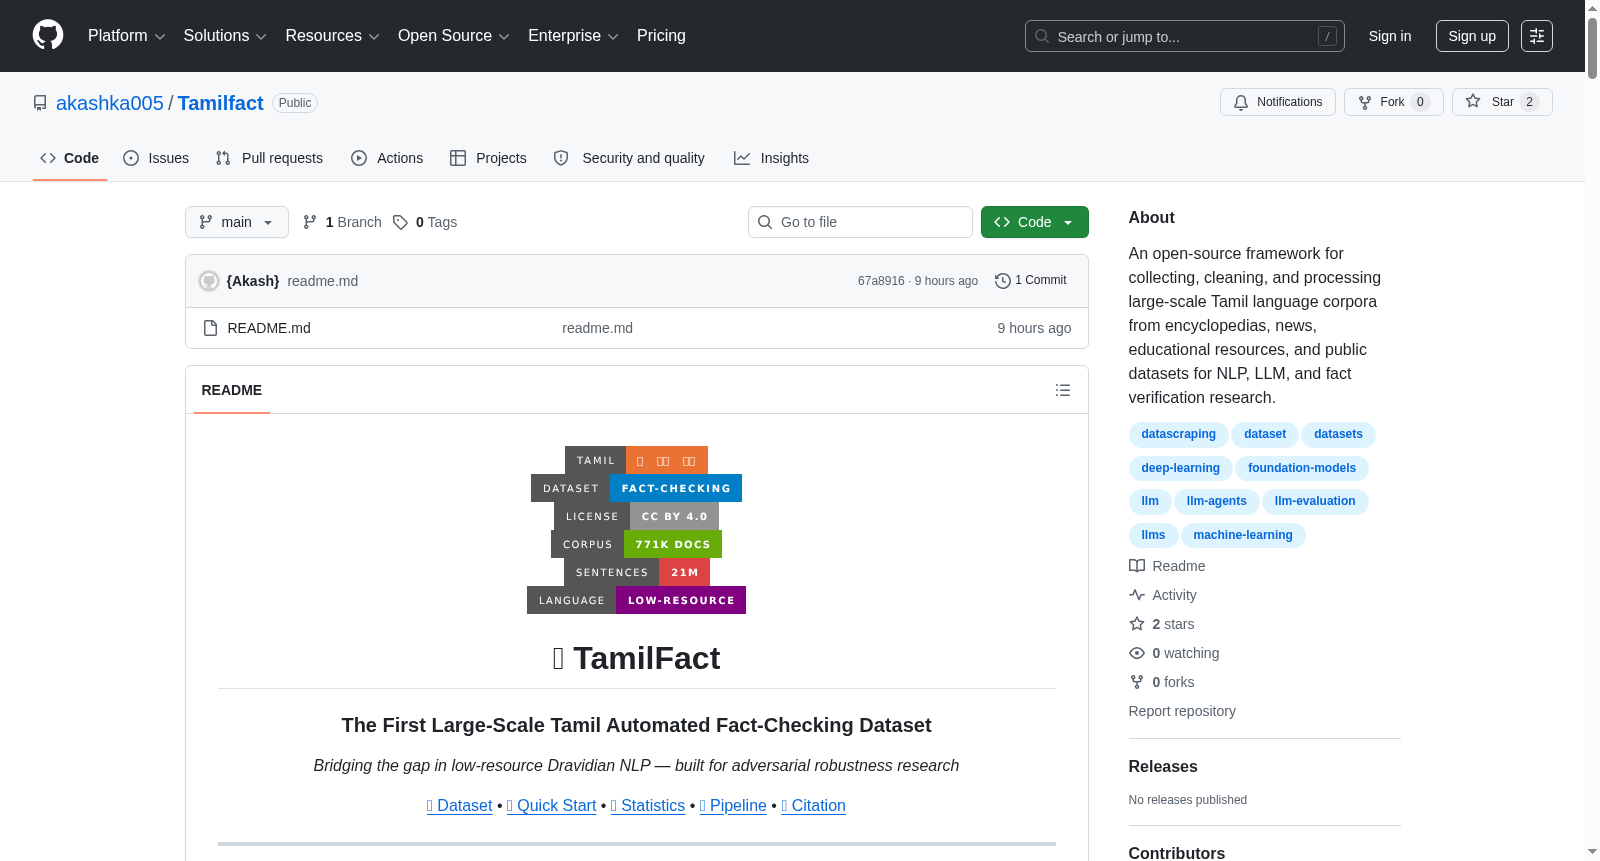
Task: Open commit 67a8916
Action: coord(881,281)
